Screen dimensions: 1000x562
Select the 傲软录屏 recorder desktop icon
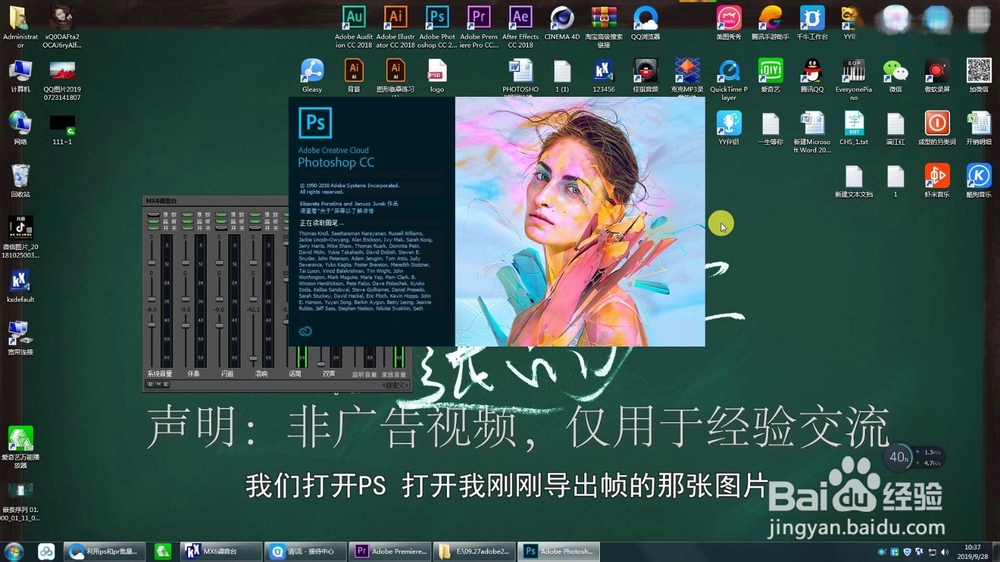[x=937, y=75]
